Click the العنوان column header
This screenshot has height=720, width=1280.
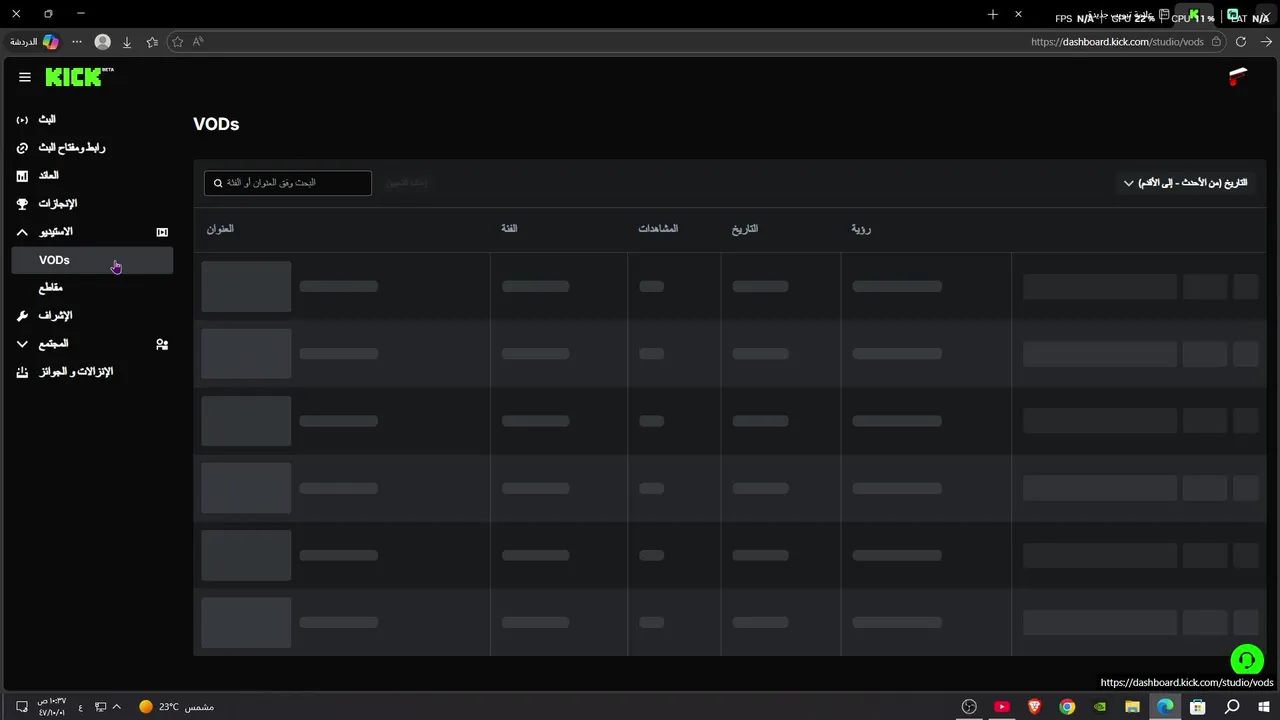pos(220,229)
